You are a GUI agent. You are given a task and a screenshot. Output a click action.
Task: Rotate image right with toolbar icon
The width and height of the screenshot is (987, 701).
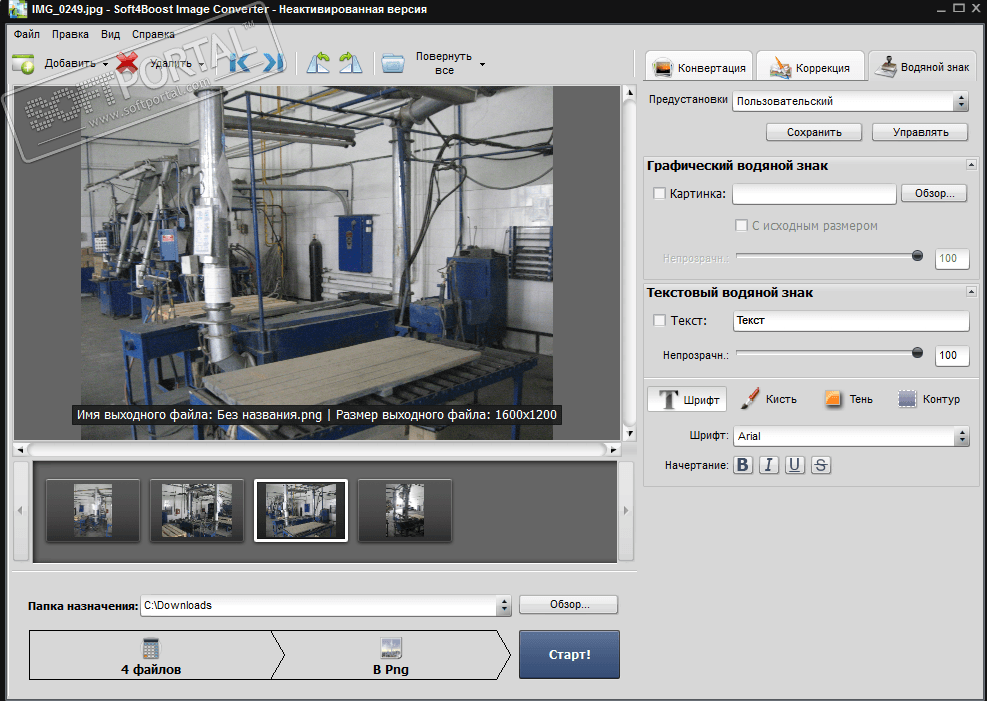[x=349, y=63]
